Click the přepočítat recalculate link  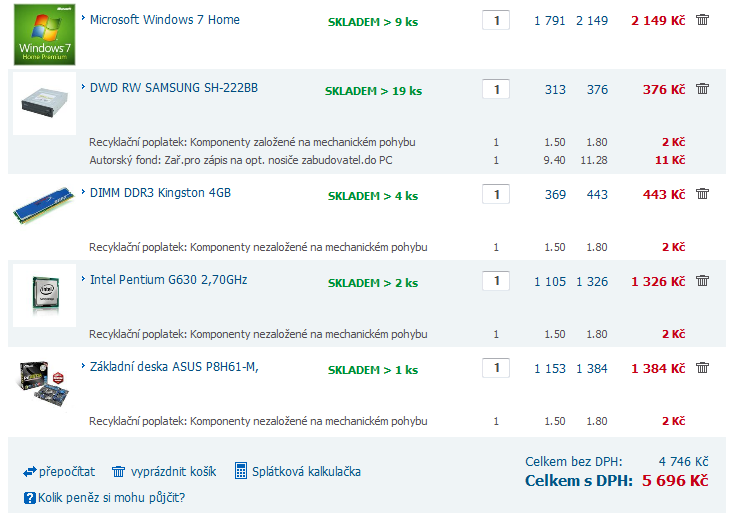click(x=67, y=471)
